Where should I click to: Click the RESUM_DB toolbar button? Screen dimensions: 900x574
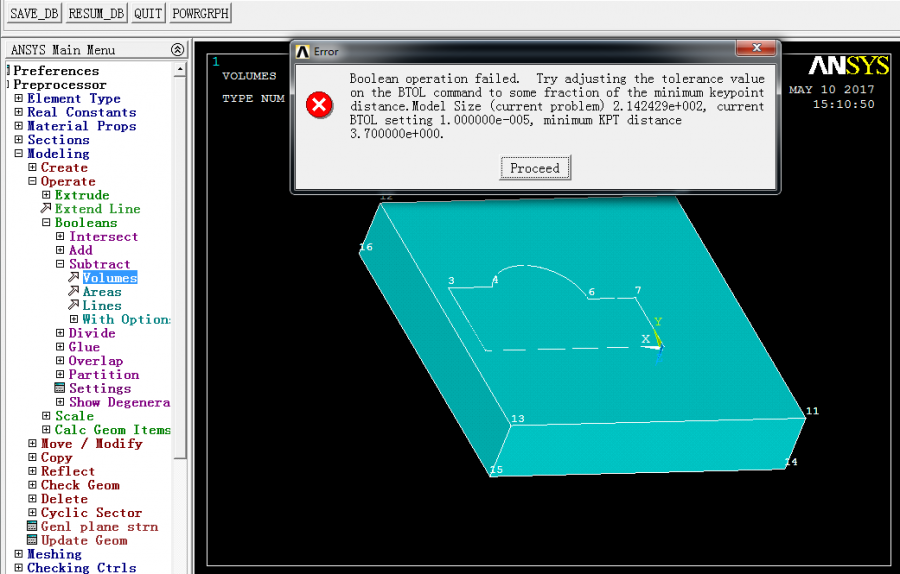click(96, 13)
